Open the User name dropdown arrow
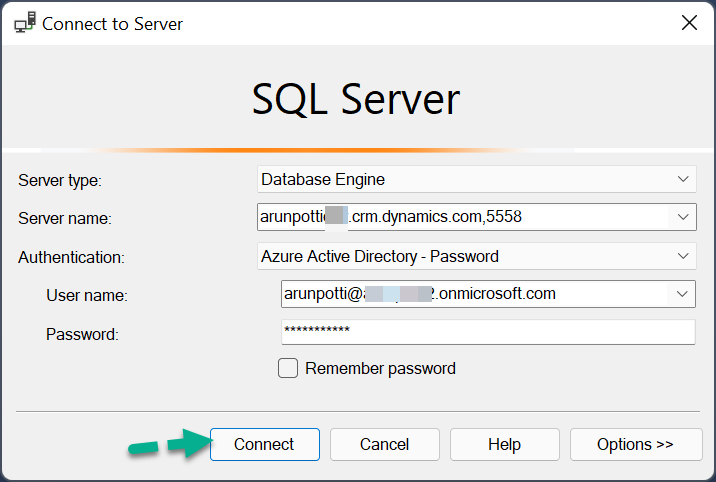 tap(682, 294)
